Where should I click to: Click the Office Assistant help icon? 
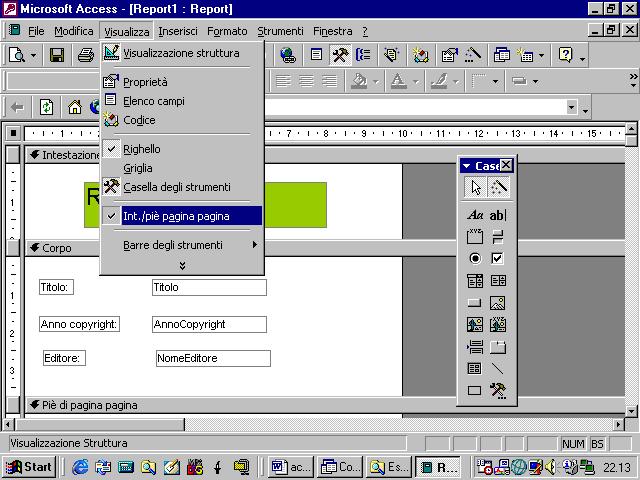pos(566,55)
